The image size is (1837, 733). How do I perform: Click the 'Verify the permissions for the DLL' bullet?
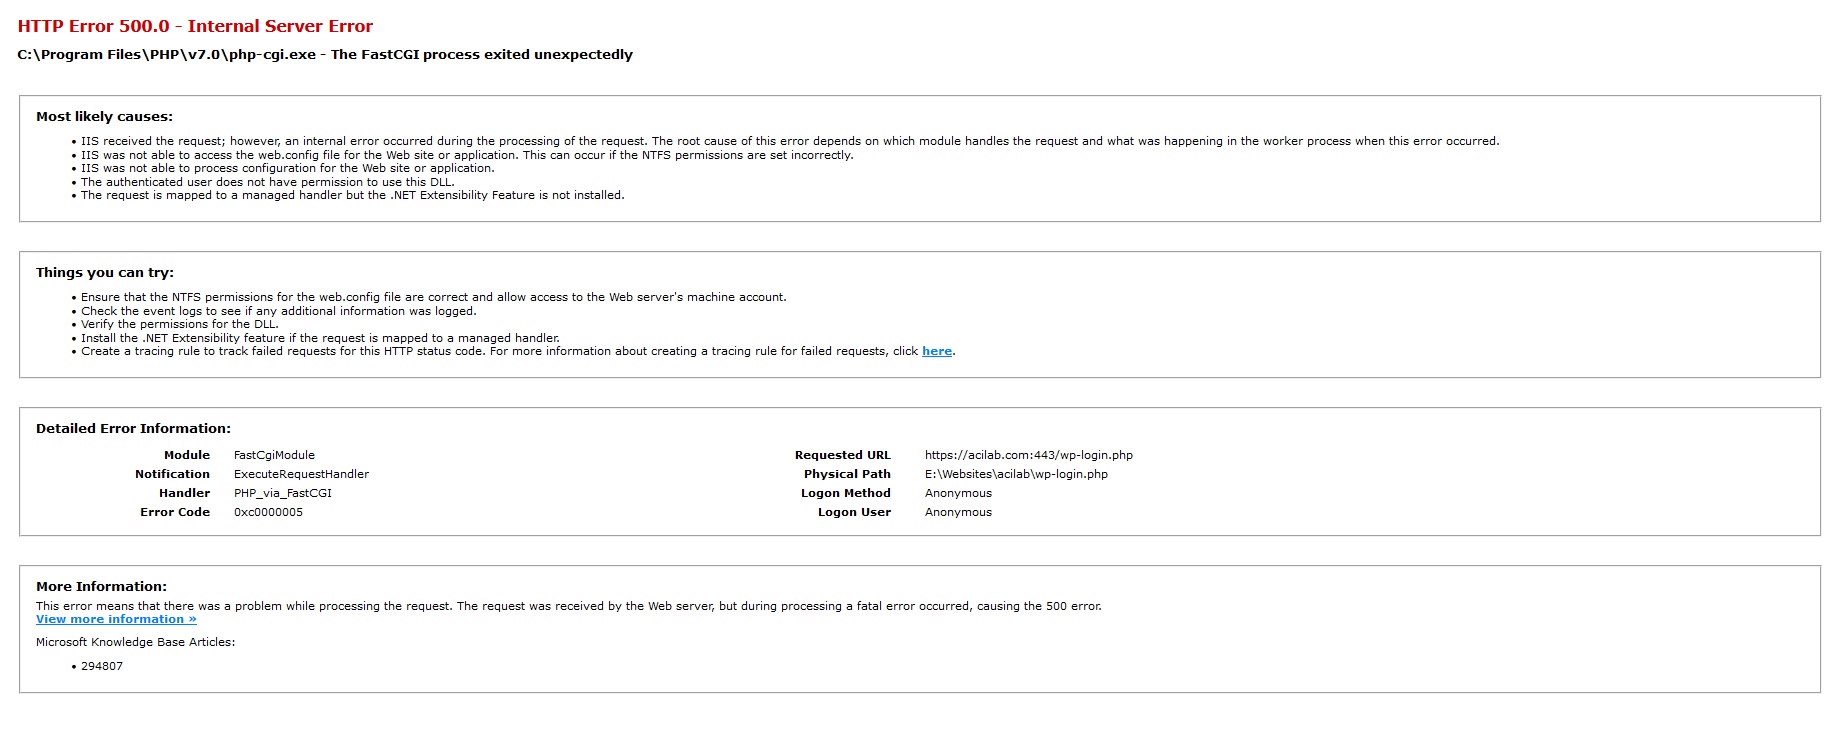click(x=180, y=324)
